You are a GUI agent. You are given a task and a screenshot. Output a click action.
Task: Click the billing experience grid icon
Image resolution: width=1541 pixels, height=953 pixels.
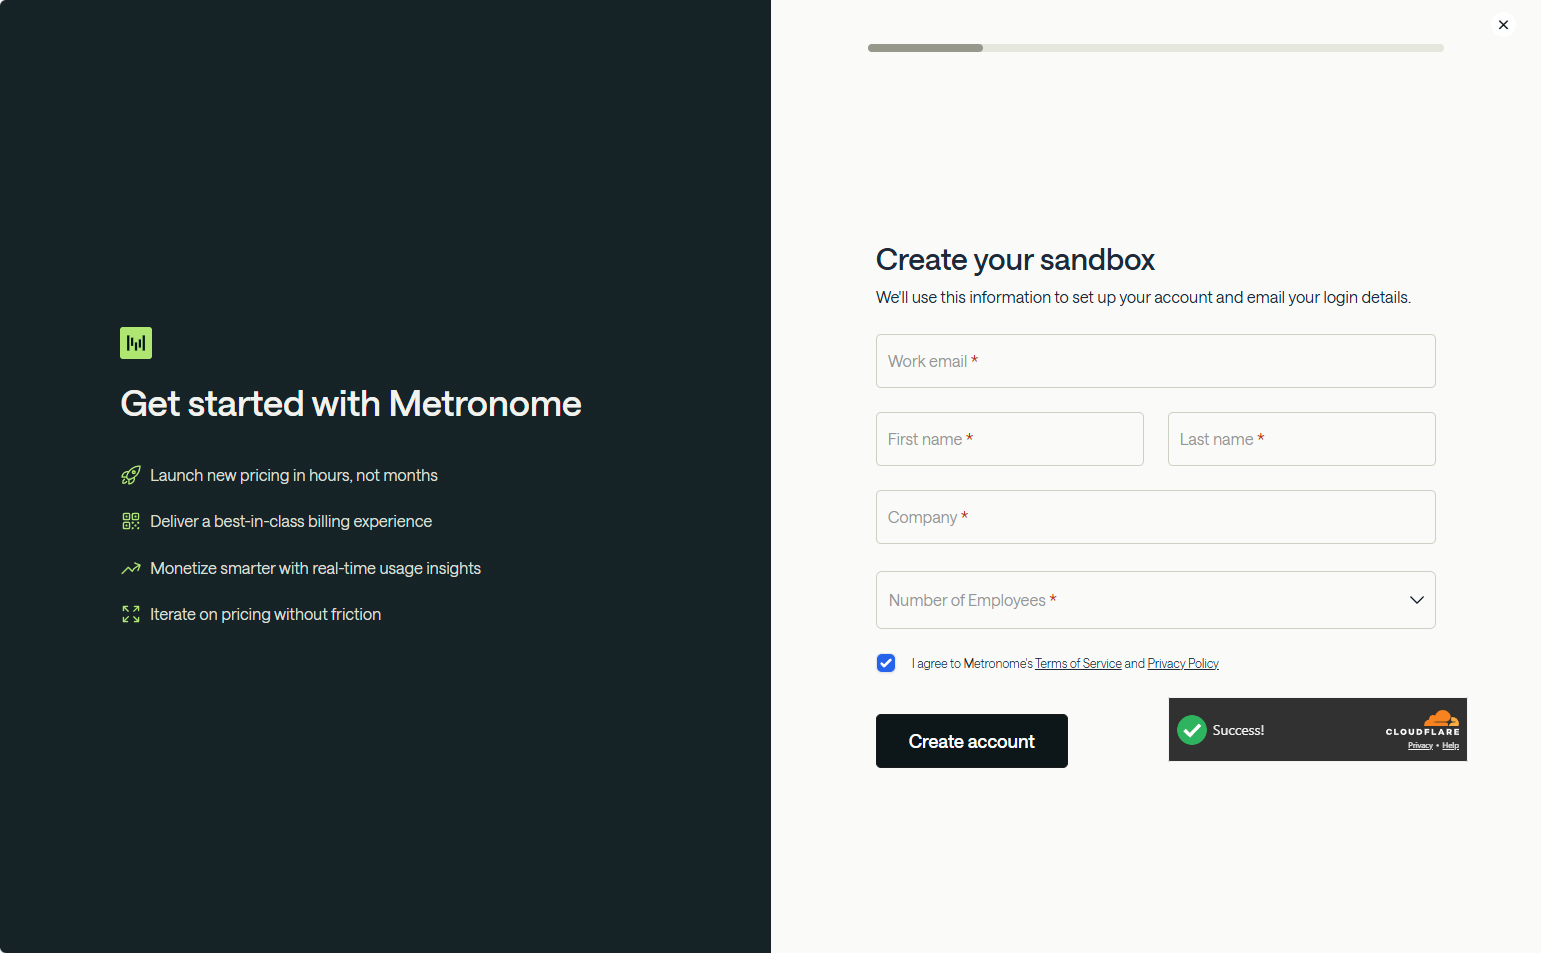tap(130, 520)
